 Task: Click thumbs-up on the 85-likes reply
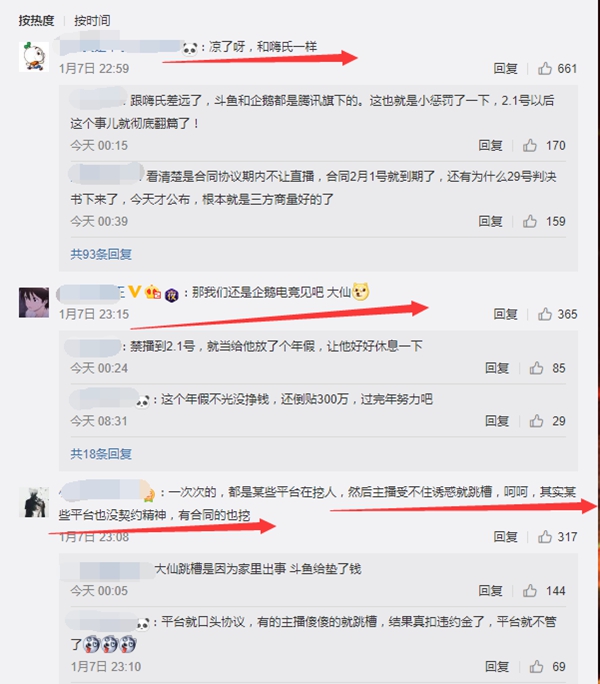pyautogui.click(x=536, y=368)
